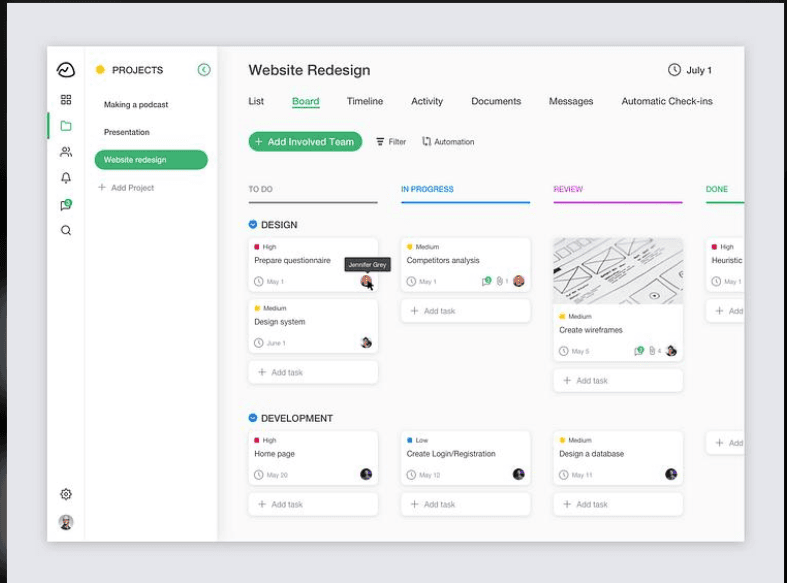This screenshot has width=787, height=583.
Task: Open the messages icon with green badge
Action: pos(66,204)
